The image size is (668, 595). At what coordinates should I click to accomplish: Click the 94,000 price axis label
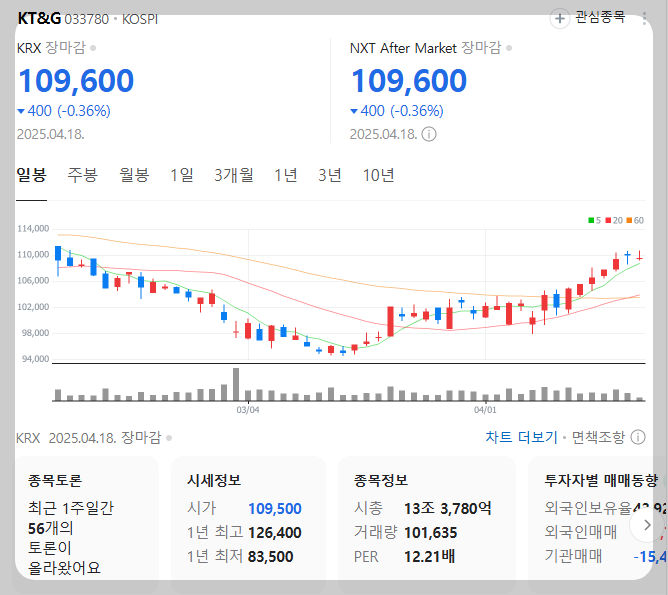(35, 359)
